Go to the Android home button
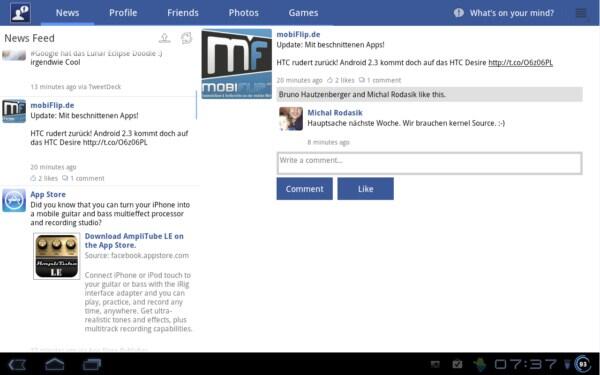The image size is (600, 375). [55, 364]
